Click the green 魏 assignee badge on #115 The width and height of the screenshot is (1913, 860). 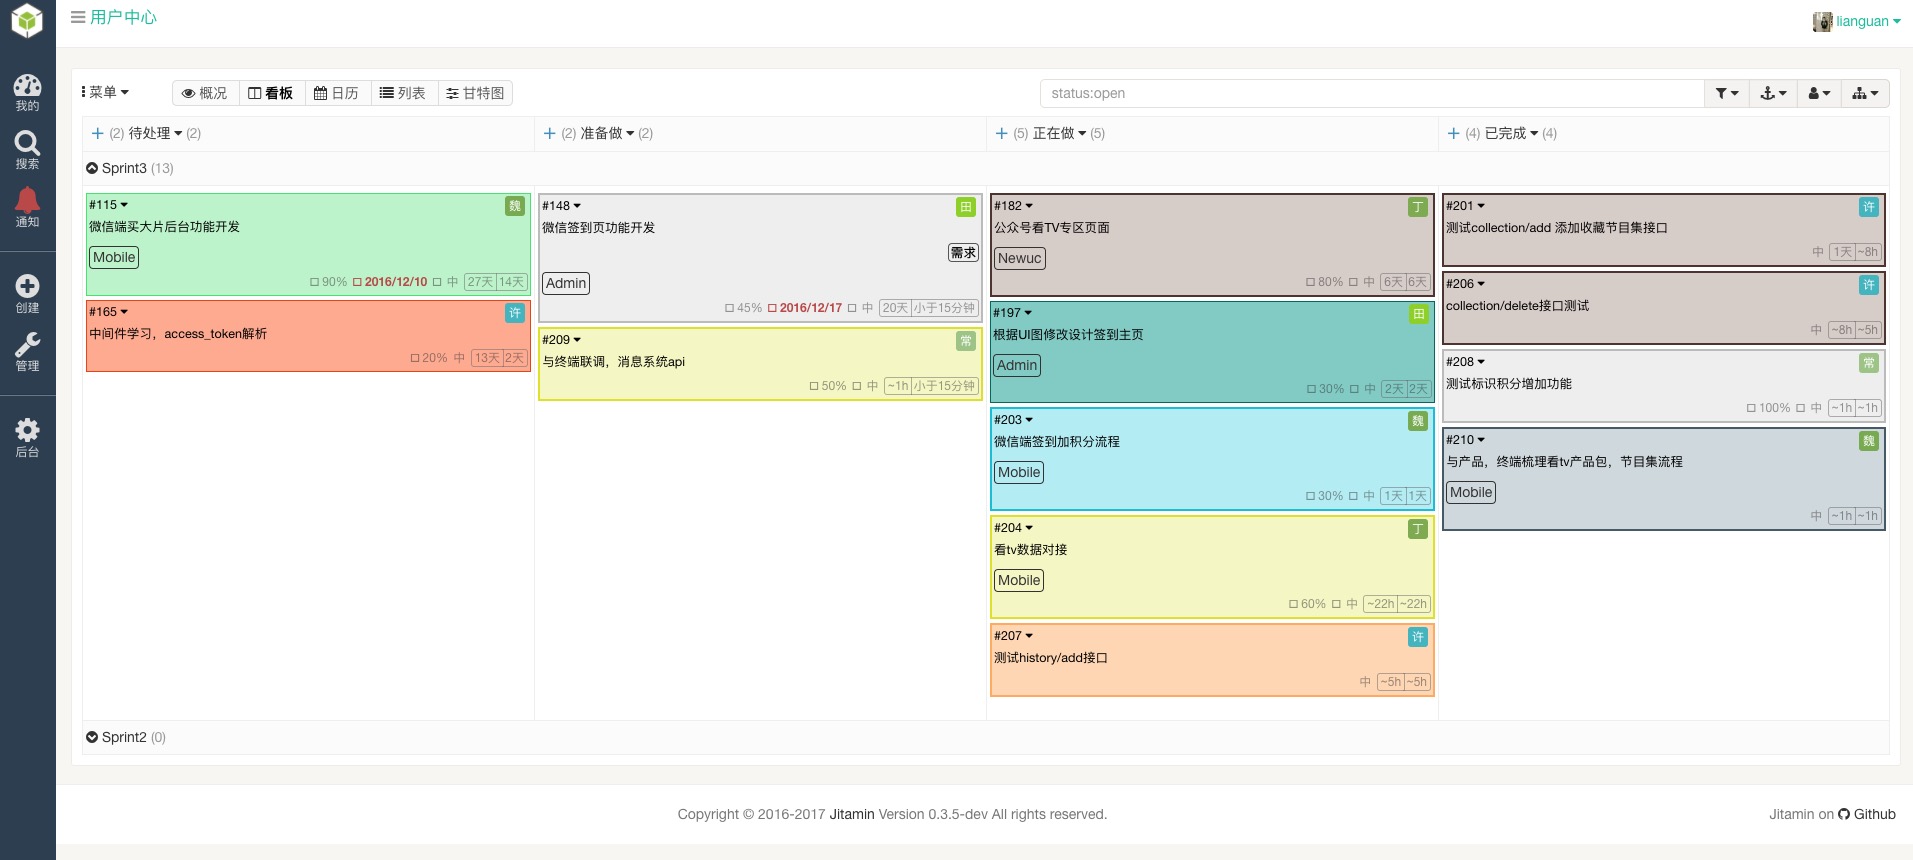(x=515, y=206)
